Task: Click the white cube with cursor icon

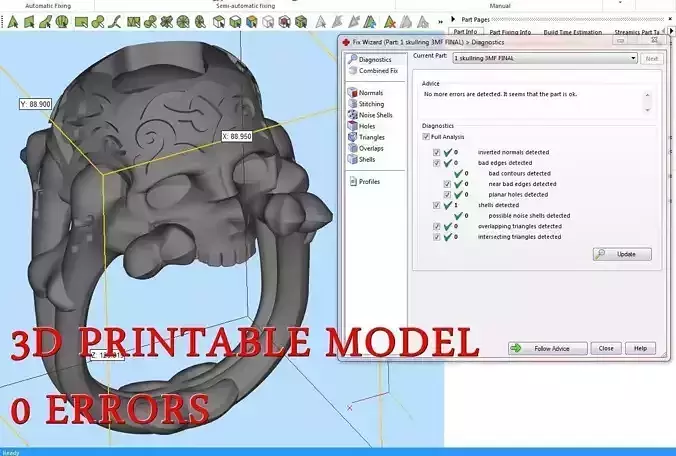Action: [x=219, y=22]
